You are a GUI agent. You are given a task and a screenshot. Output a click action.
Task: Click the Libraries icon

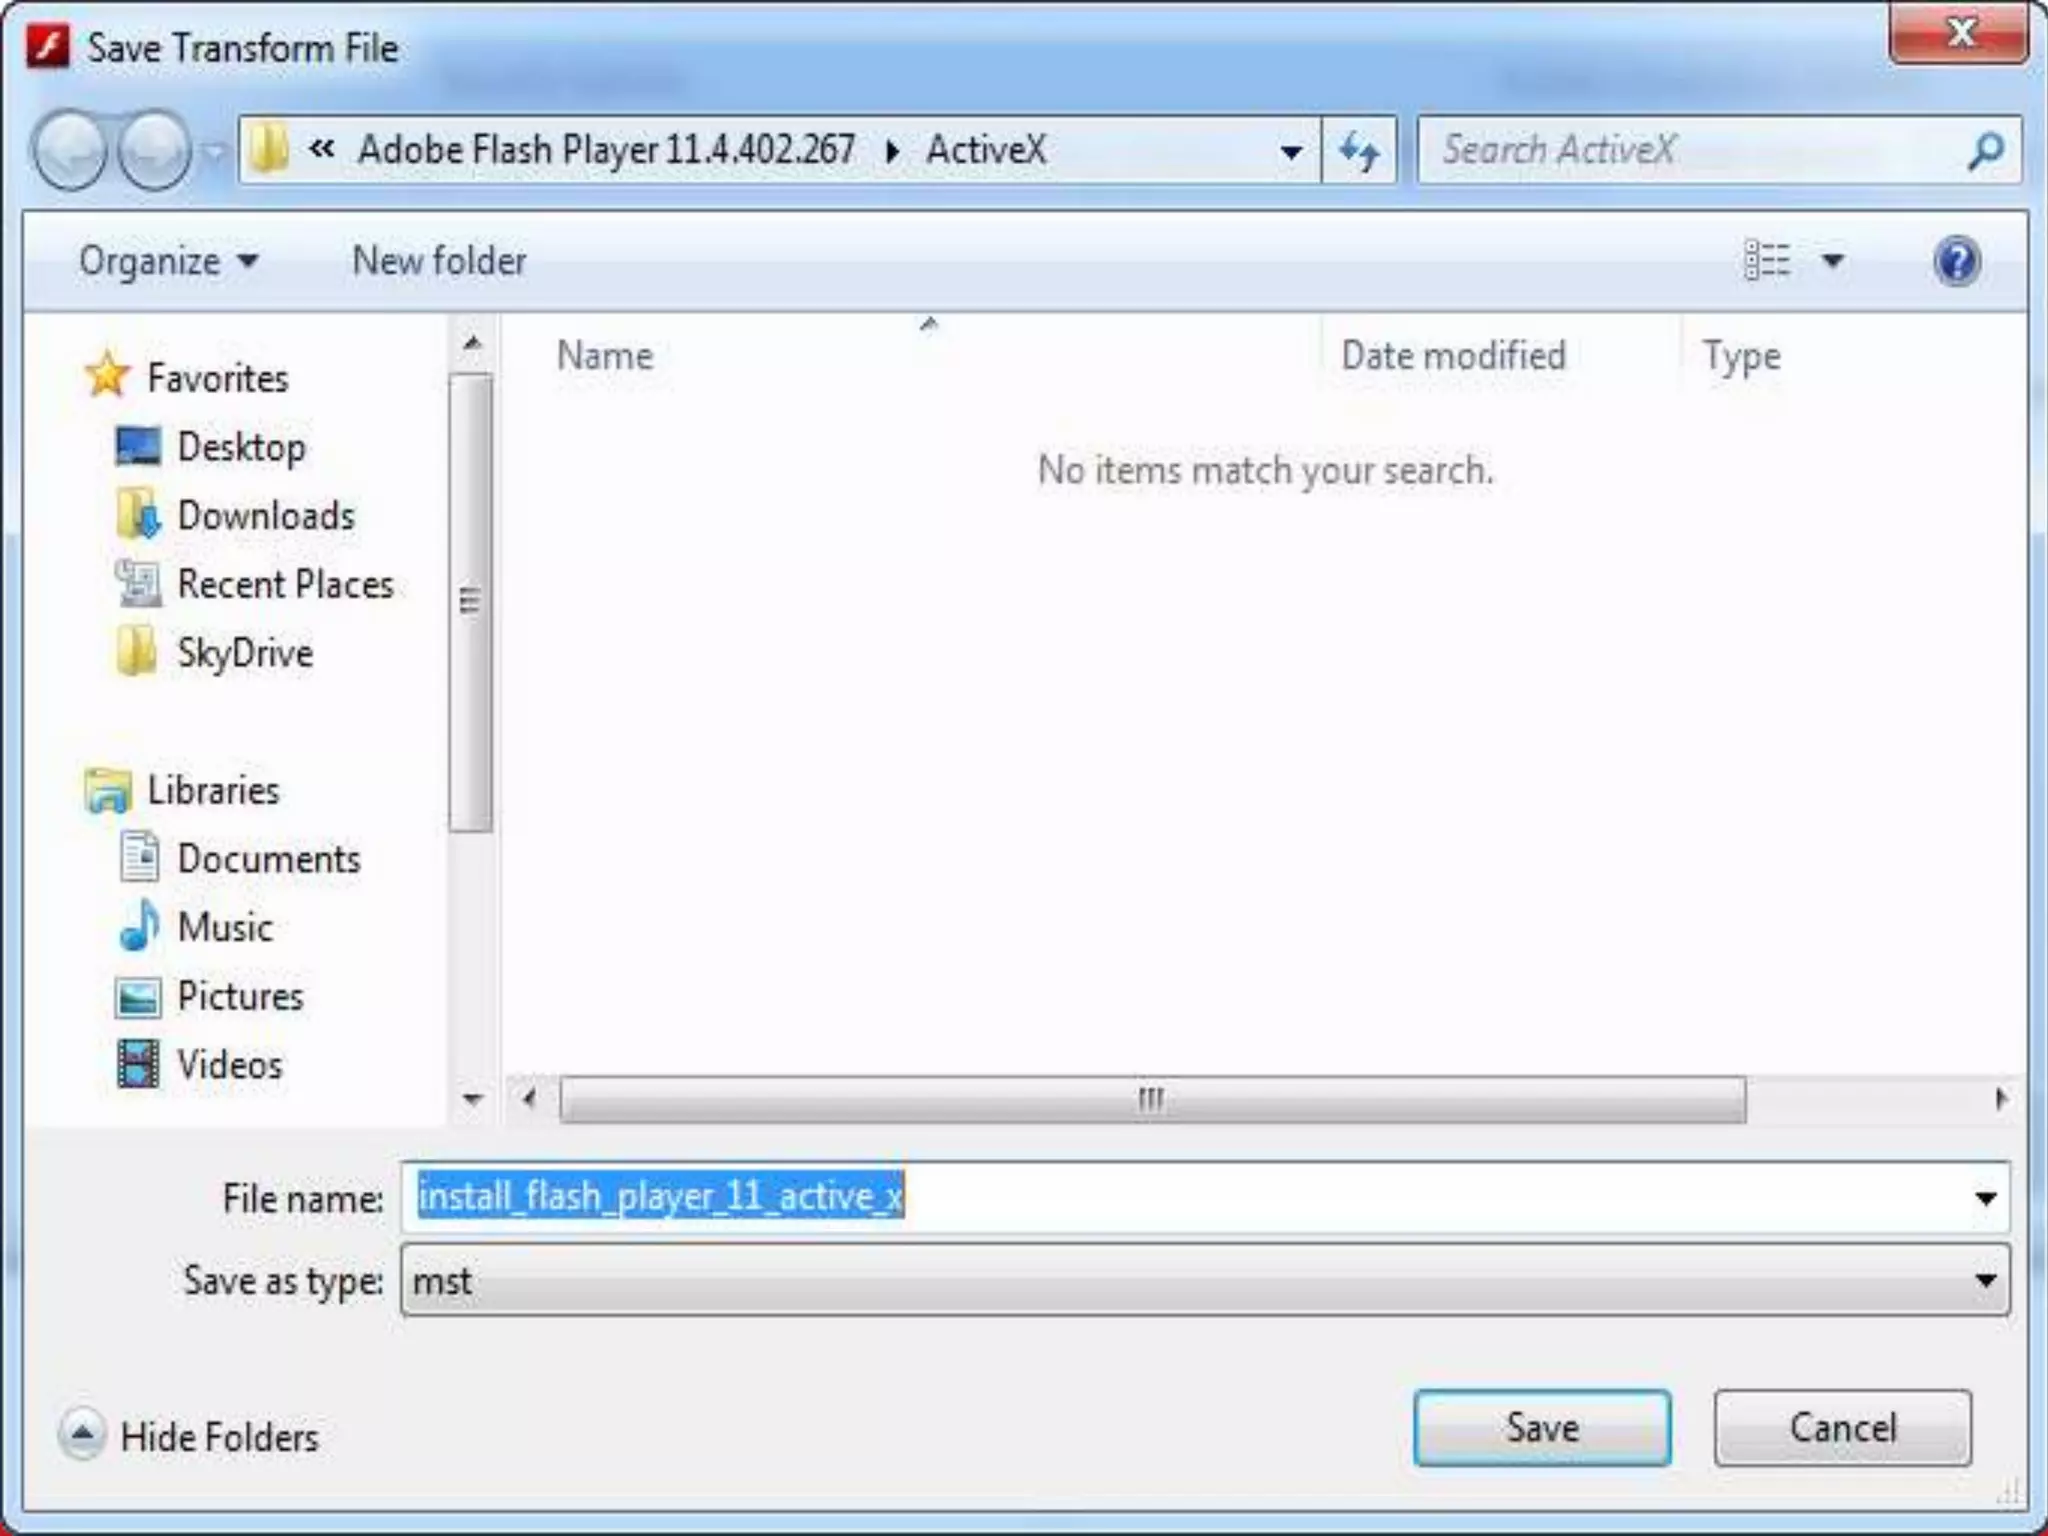[x=107, y=790]
